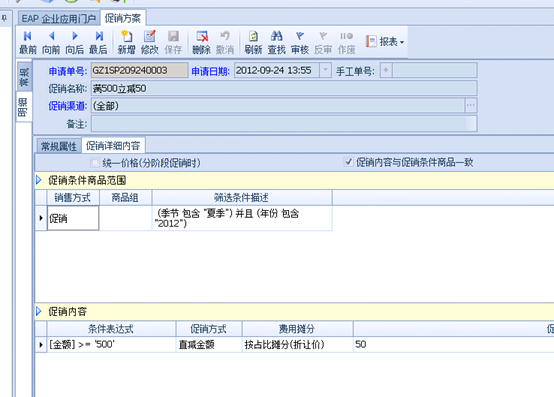Viewport: 554px width, 397px height.
Task: Click the 备注 remarks field
Action: [284, 124]
